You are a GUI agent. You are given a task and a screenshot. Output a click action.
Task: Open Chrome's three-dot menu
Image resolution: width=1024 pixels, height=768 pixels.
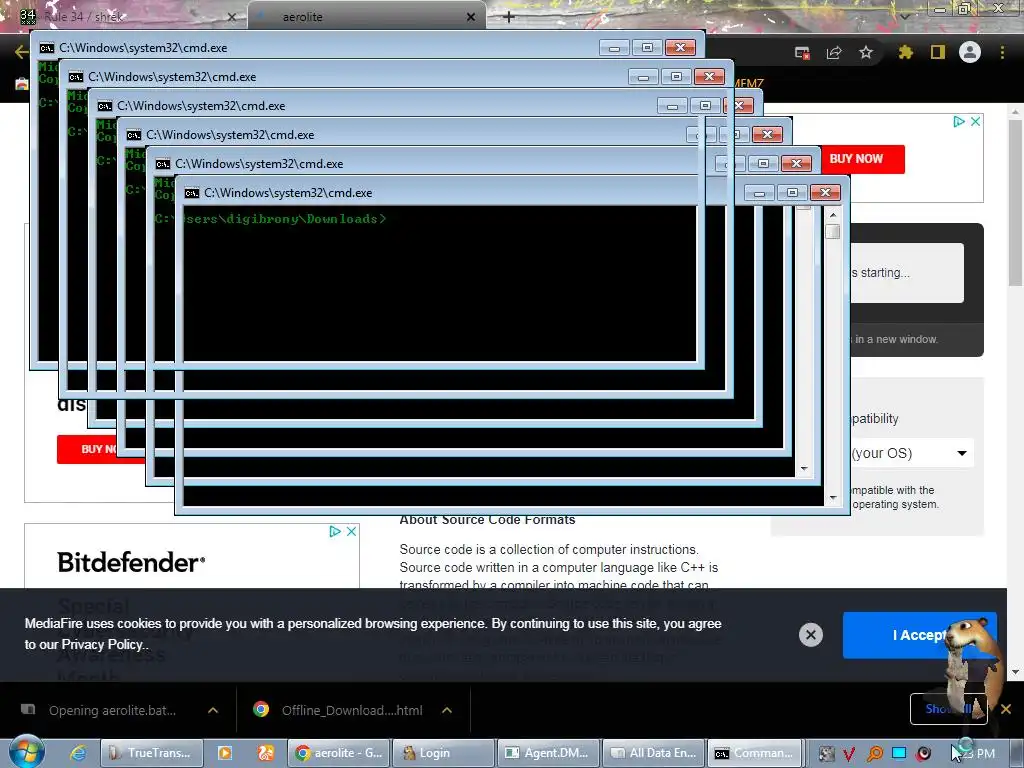[1002, 52]
